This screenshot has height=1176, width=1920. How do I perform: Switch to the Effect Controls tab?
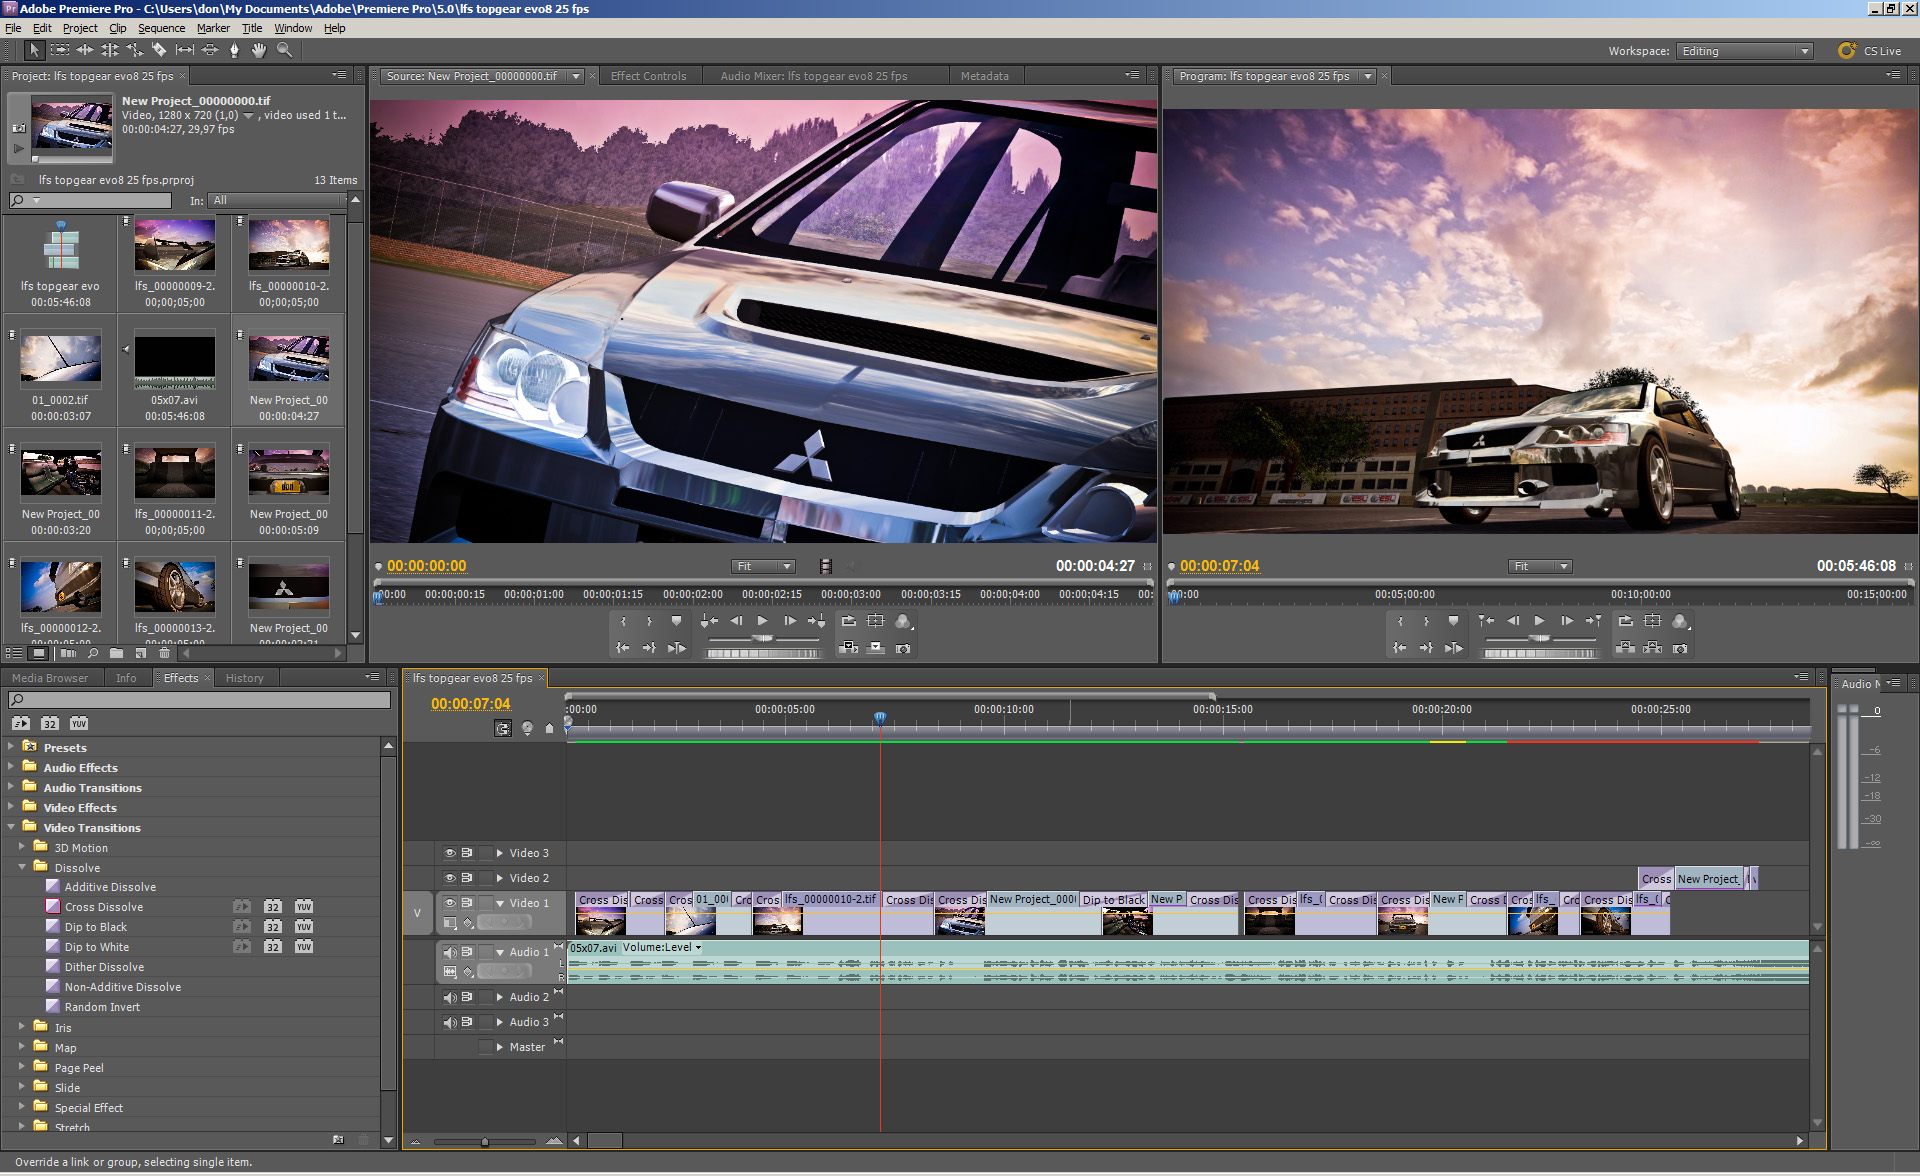tap(648, 76)
